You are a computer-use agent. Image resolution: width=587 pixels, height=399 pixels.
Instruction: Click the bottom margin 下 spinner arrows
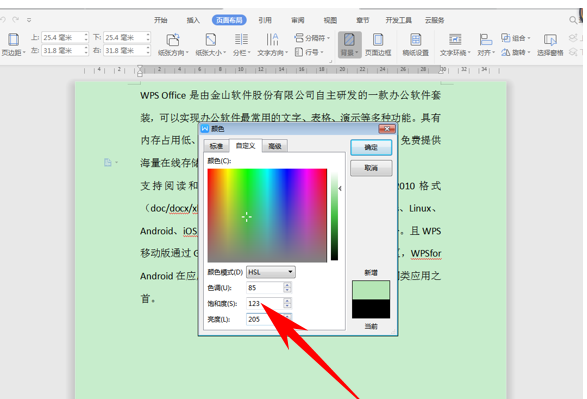click(x=148, y=37)
